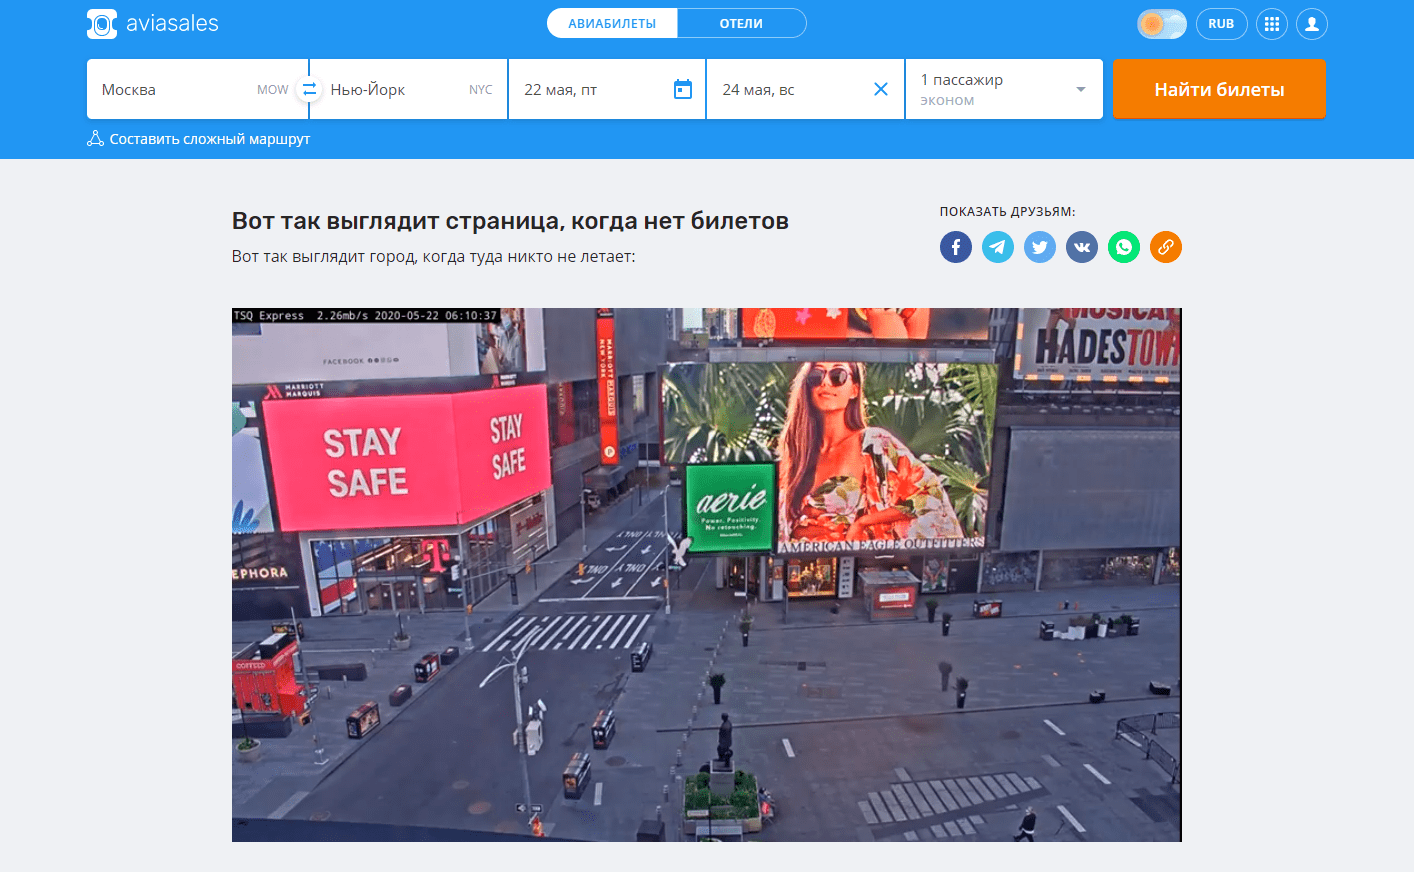Open the departure date calendar icon
The height and width of the screenshot is (872, 1414).
point(683,89)
